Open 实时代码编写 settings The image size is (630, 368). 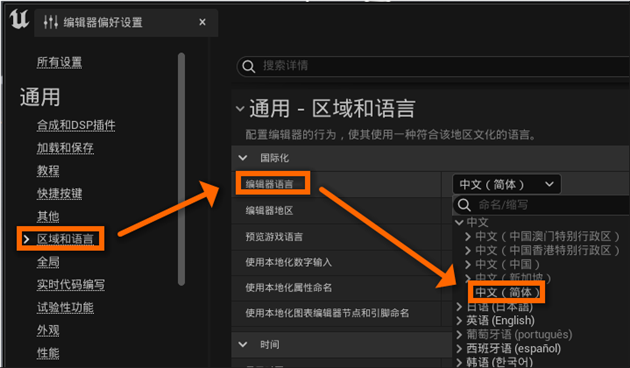pyautogui.click(x=71, y=284)
